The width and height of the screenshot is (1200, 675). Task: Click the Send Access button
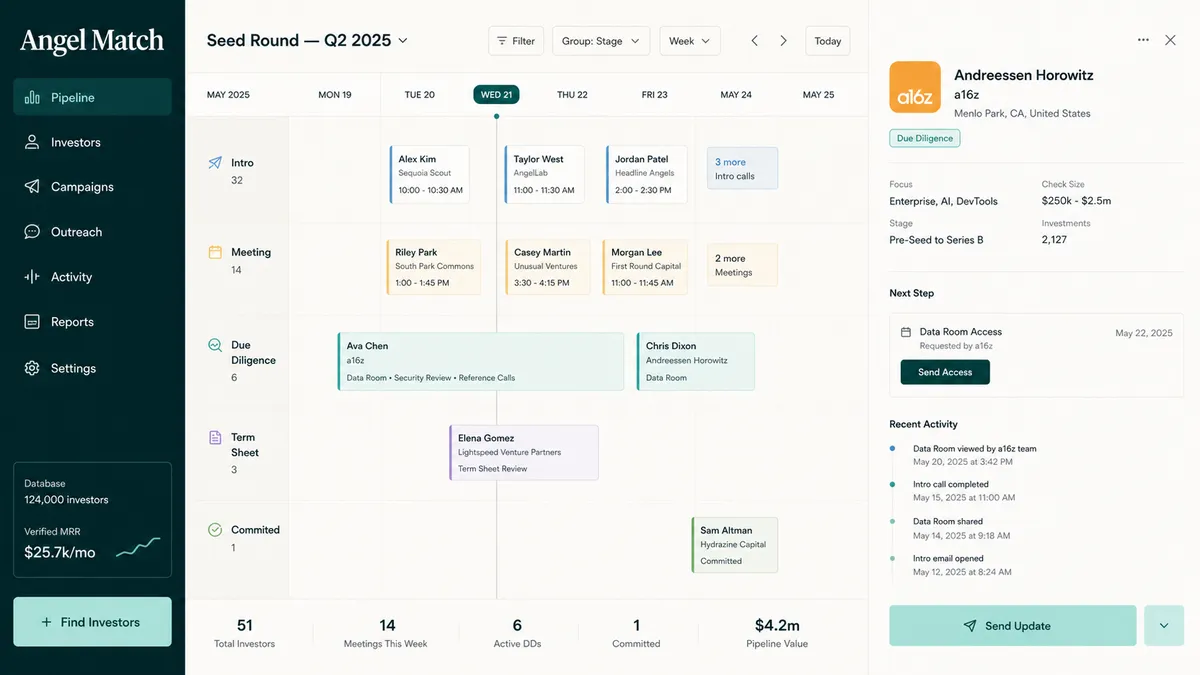pyautogui.click(x=945, y=372)
